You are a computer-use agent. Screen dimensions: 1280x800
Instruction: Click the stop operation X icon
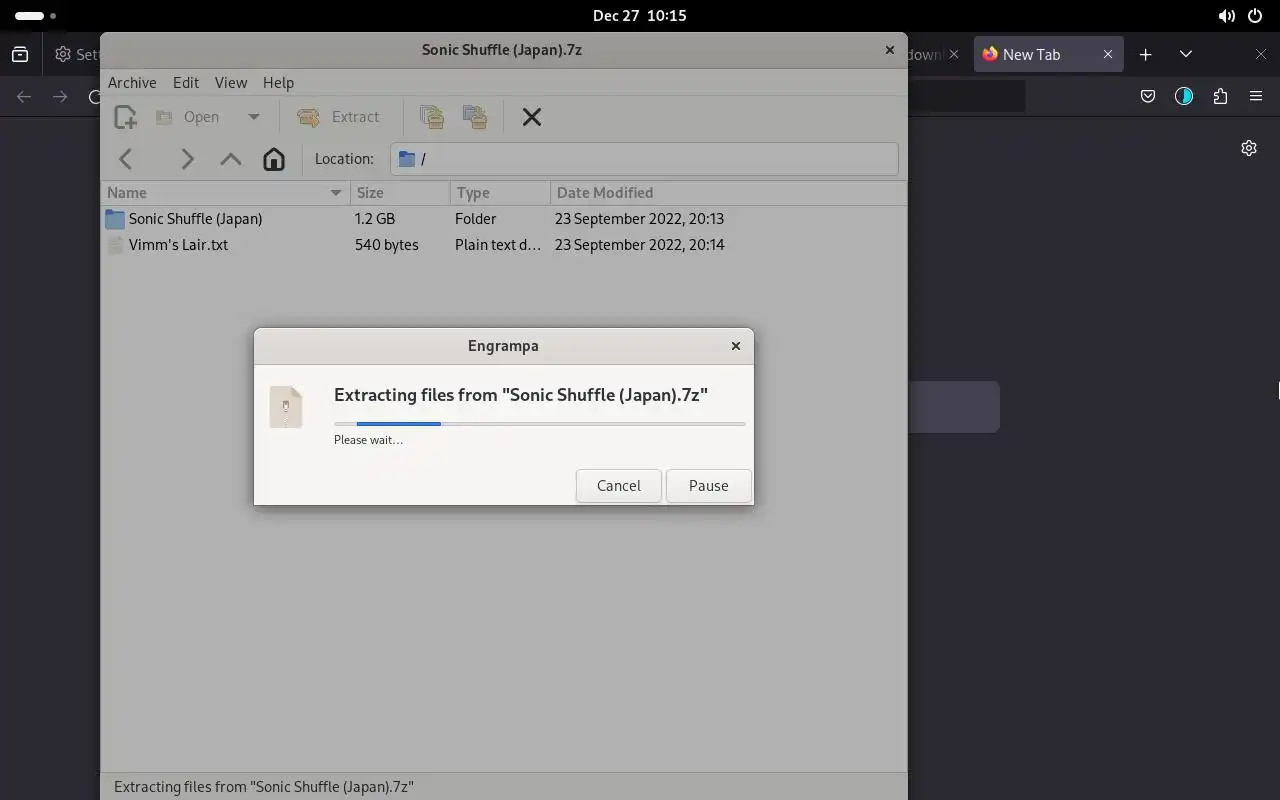point(532,117)
